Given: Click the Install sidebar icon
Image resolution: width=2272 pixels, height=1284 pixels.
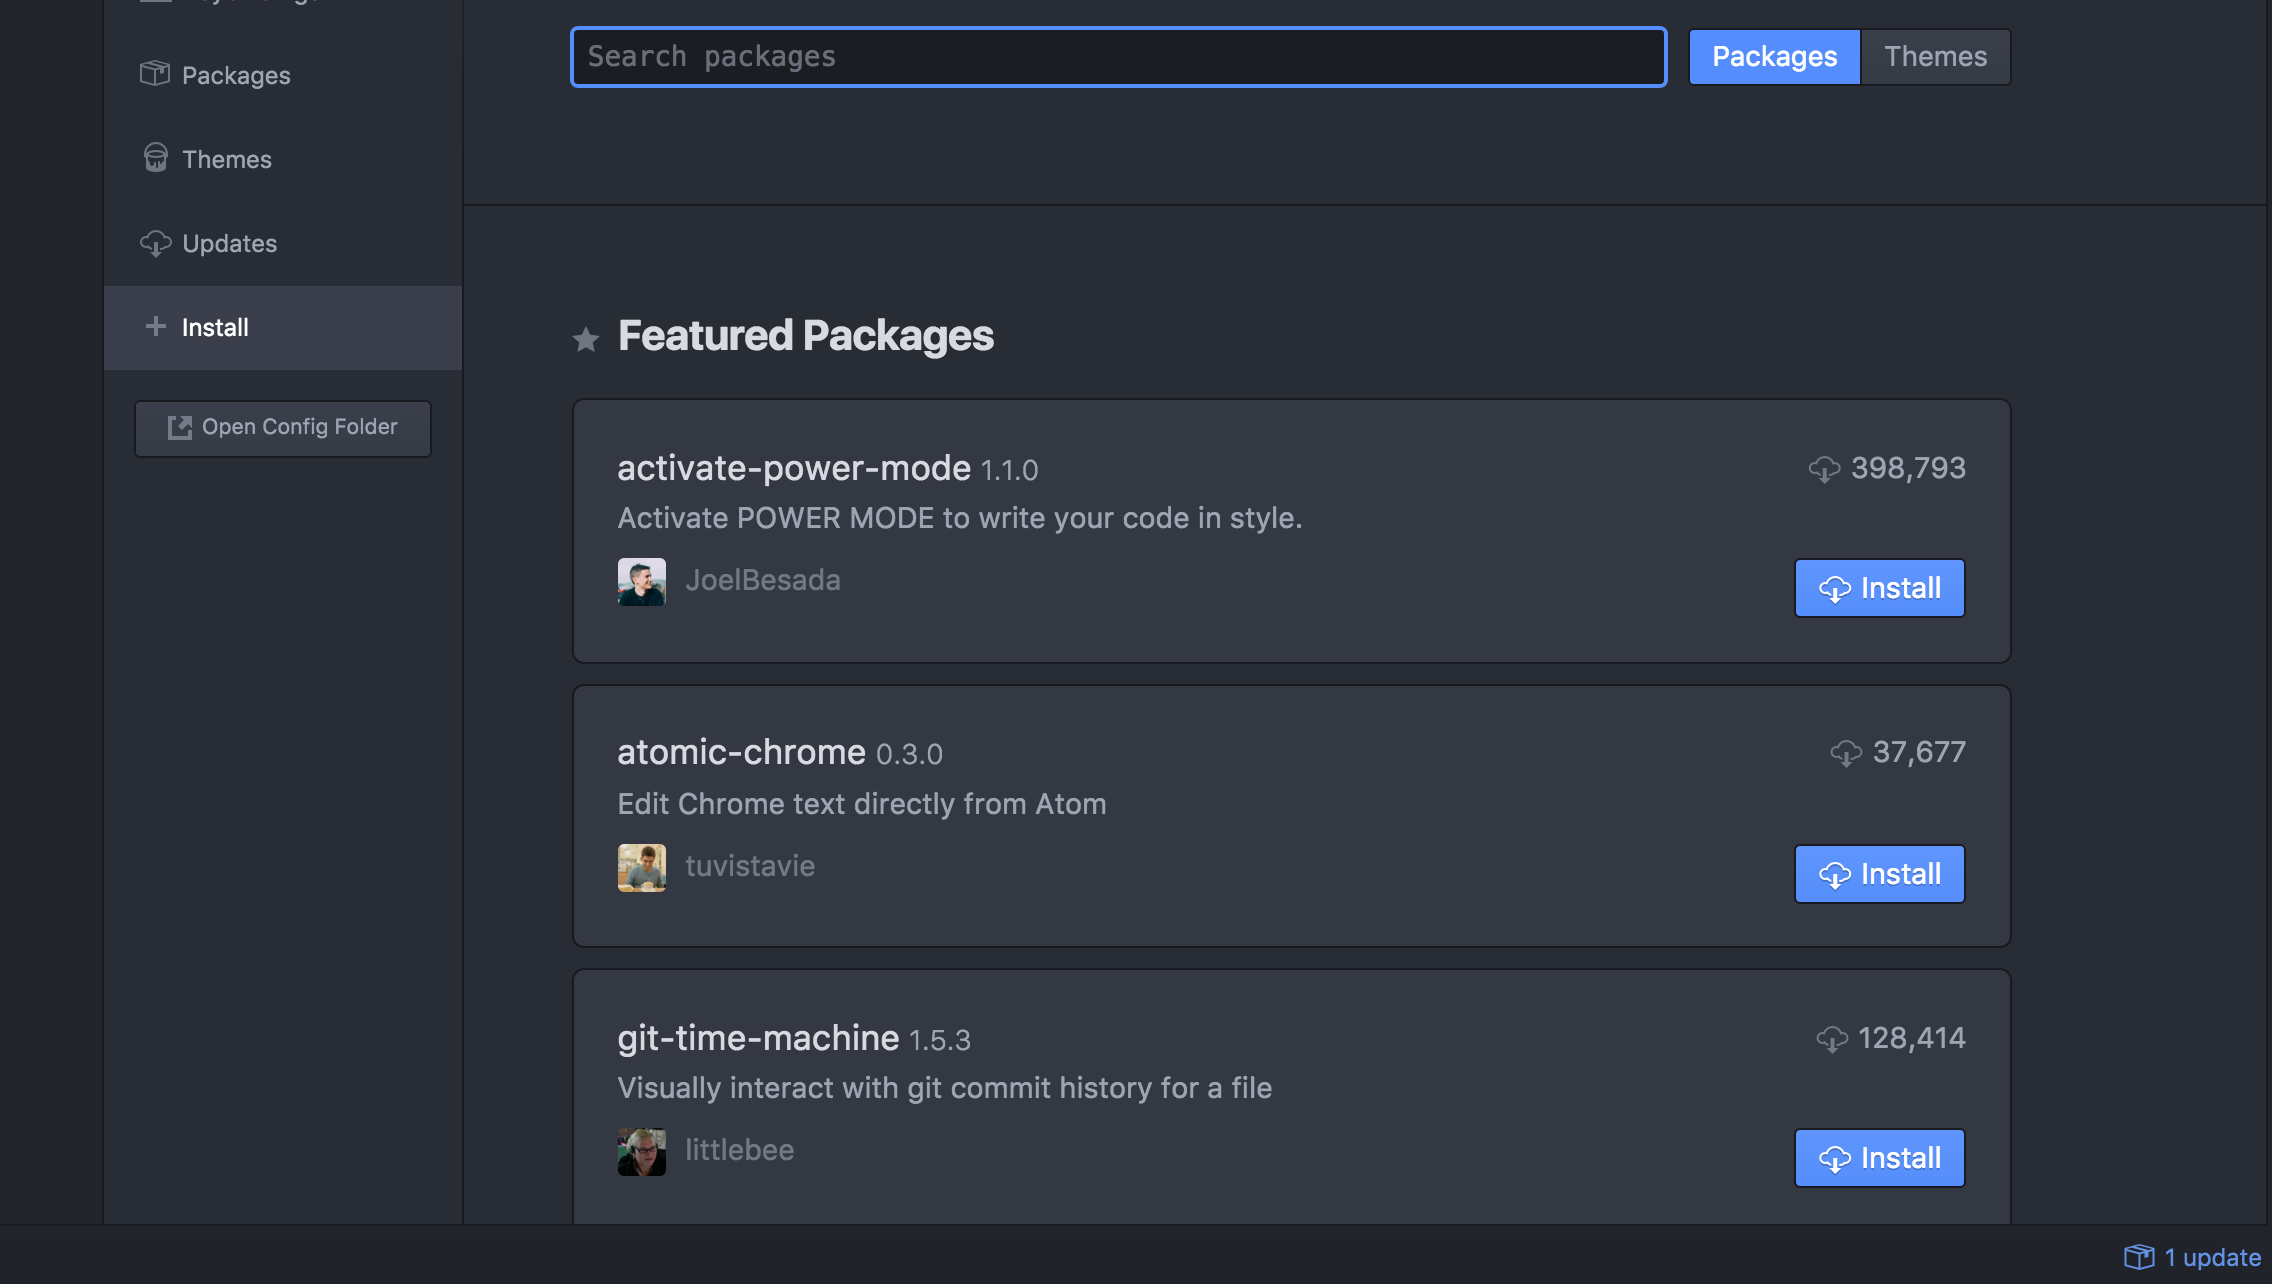Looking at the screenshot, I should coord(154,326).
